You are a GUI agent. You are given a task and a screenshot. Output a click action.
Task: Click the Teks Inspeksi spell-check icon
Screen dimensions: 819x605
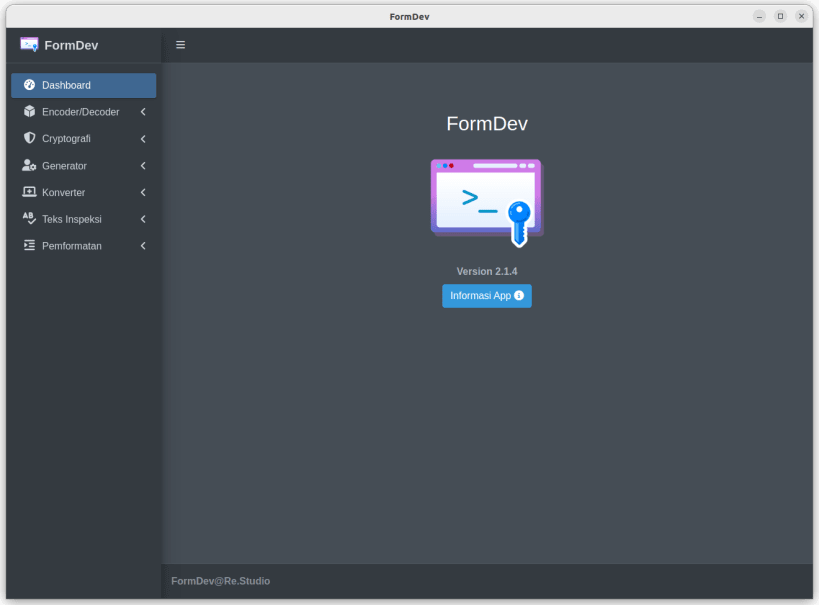pyautogui.click(x=29, y=218)
